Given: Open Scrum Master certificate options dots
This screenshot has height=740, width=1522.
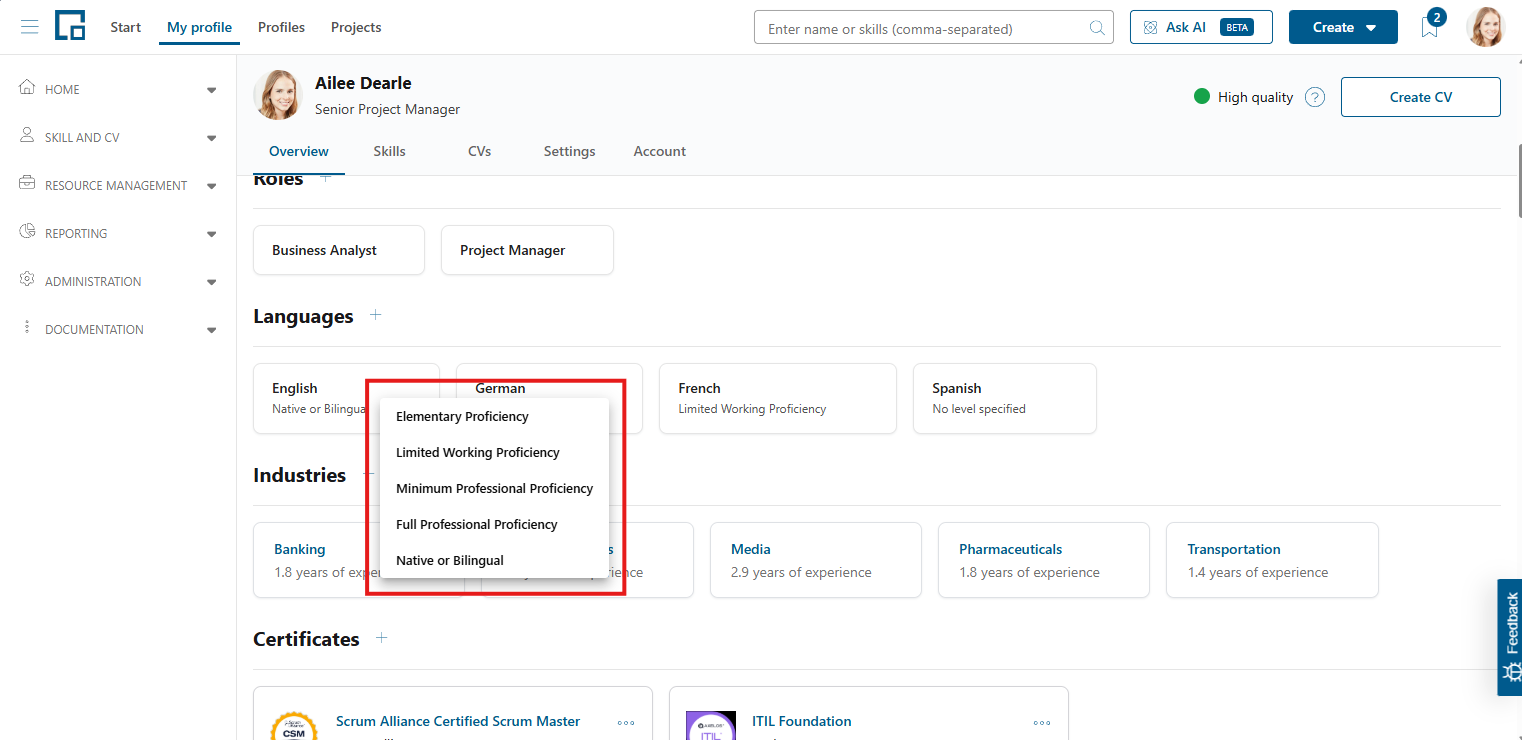Looking at the screenshot, I should [626, 722].
